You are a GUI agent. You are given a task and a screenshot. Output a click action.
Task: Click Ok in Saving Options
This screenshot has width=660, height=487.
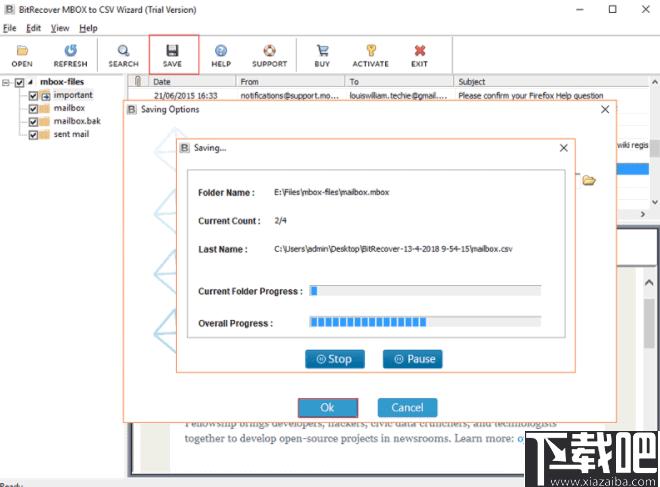[328, 407]
